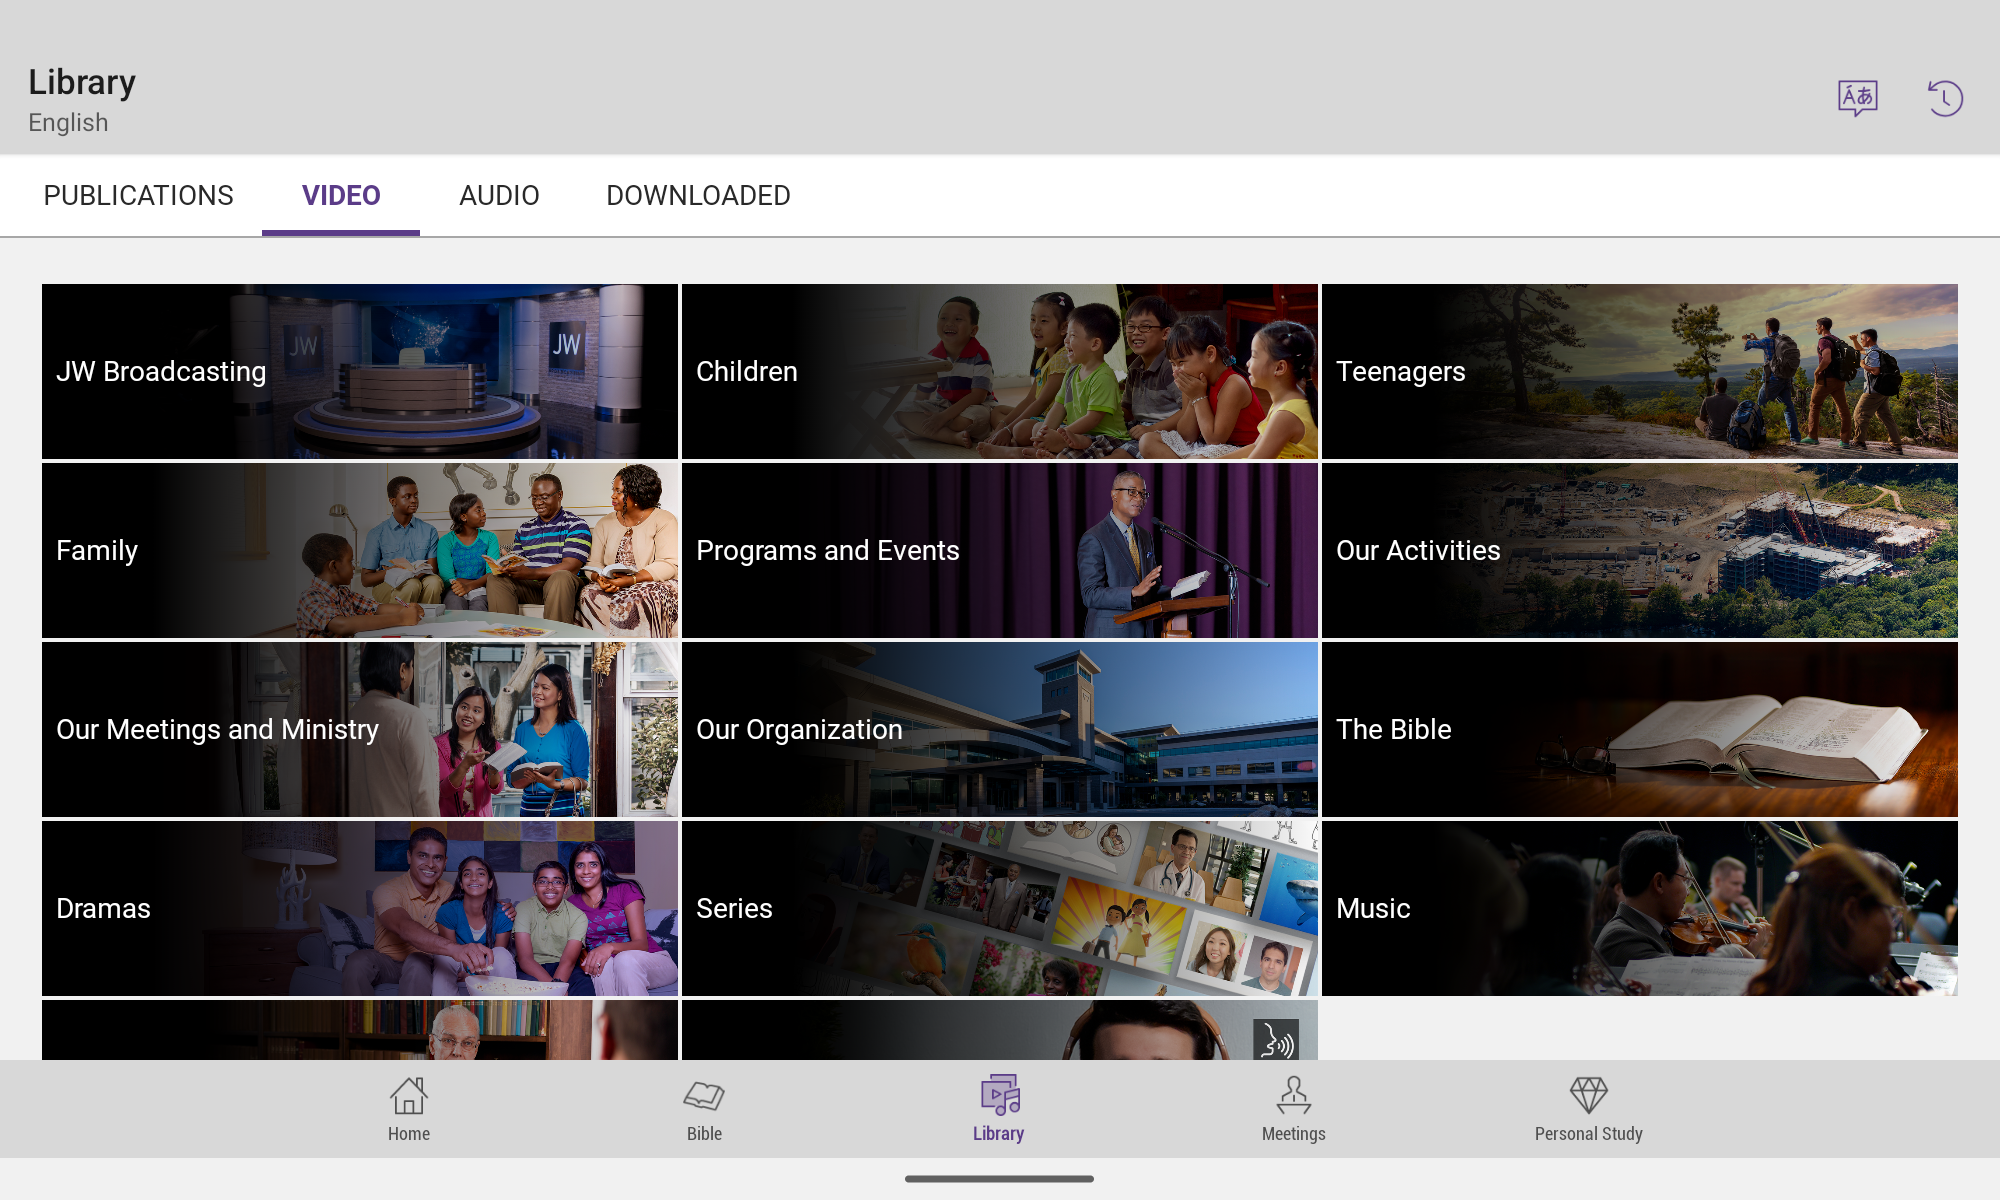
Task: Open The Bible video category
Action: click(1639, 729)
